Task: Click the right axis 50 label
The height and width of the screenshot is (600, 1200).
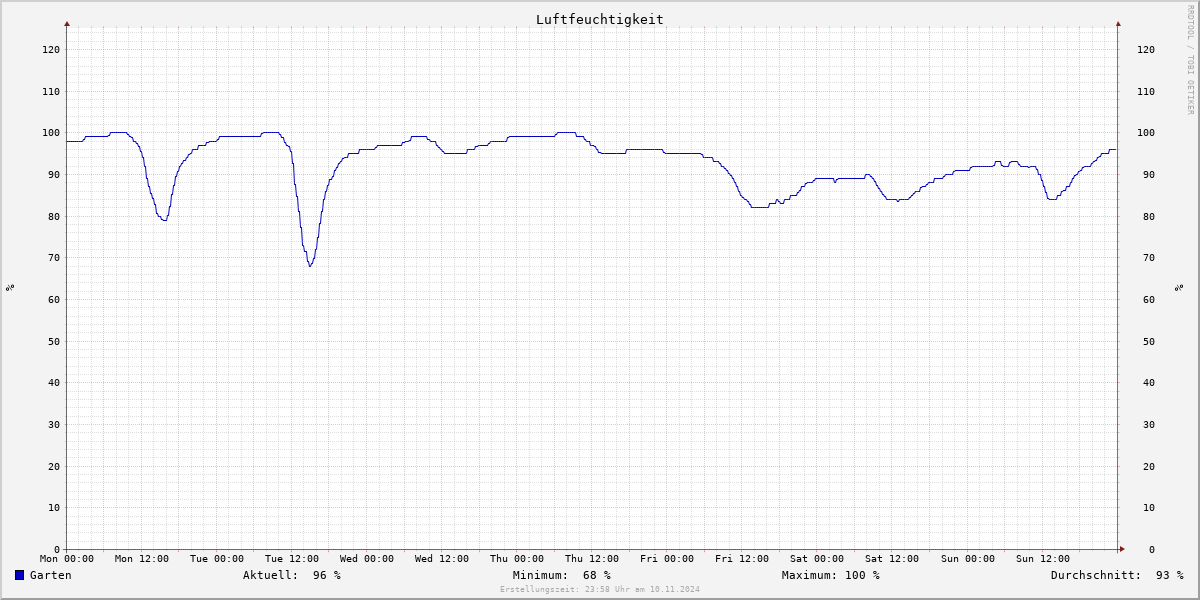Action: point(1149,341)
